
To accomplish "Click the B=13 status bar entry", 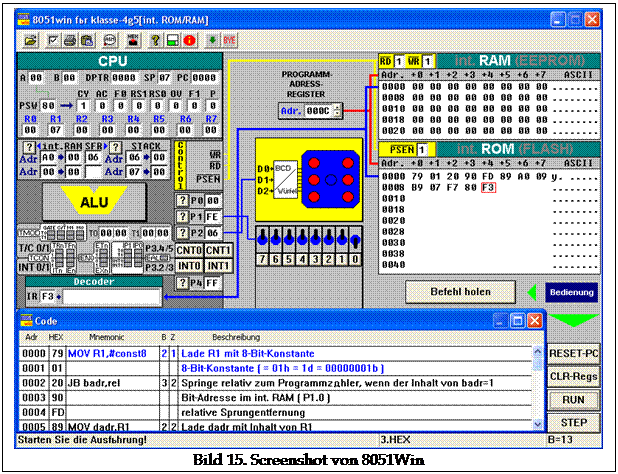I will point(560,440).
